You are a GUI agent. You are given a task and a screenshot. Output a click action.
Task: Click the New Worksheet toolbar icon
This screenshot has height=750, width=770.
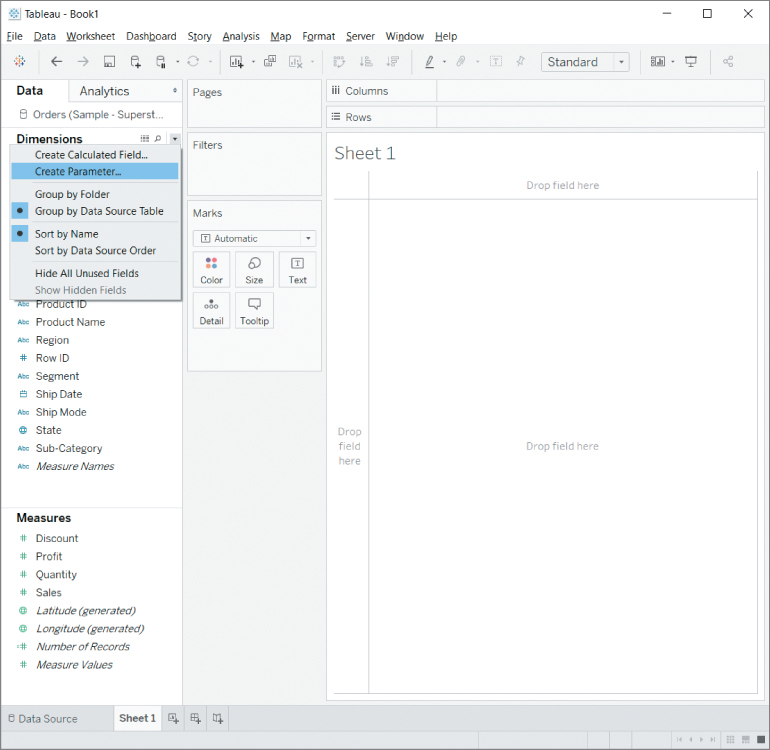tap(237, 61)
